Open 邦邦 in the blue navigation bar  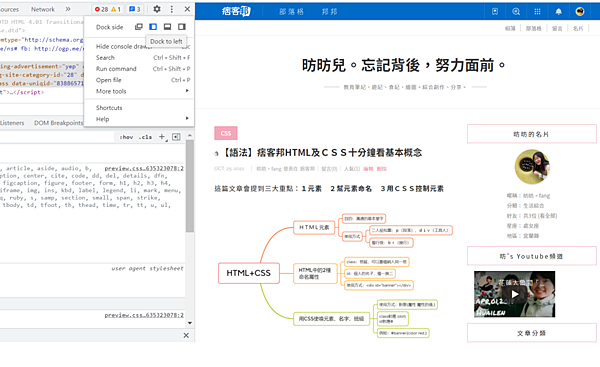point(329,12)
